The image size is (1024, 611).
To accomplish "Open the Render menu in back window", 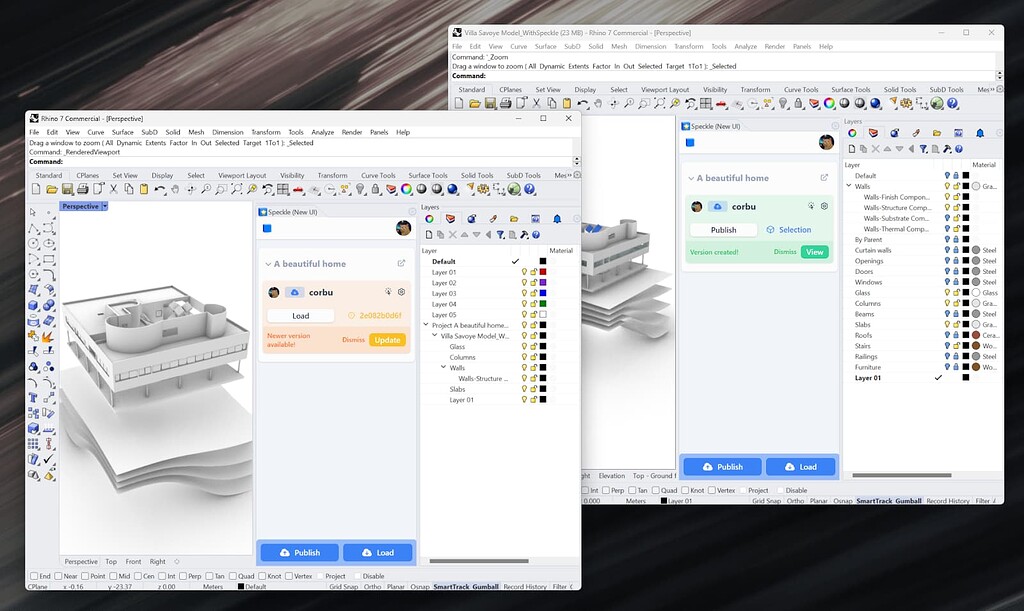I will (x=775, y=46).
